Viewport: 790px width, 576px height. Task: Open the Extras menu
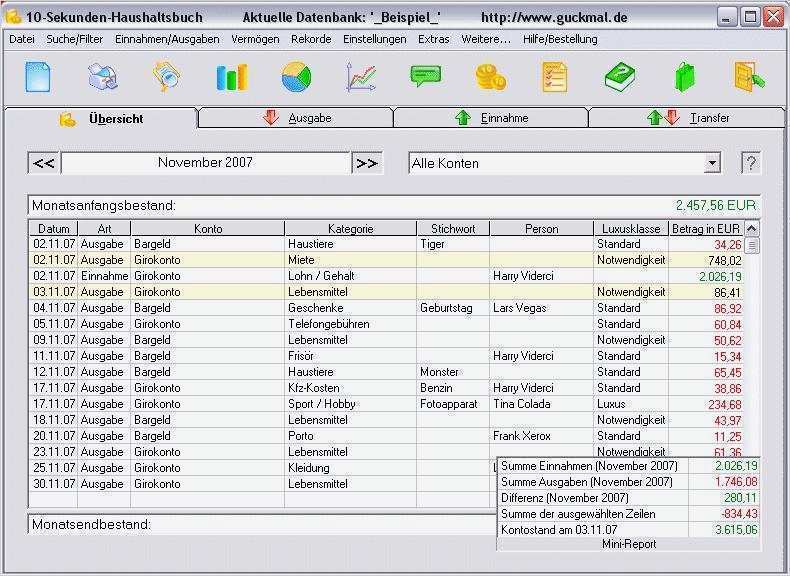tap(433, 39)
